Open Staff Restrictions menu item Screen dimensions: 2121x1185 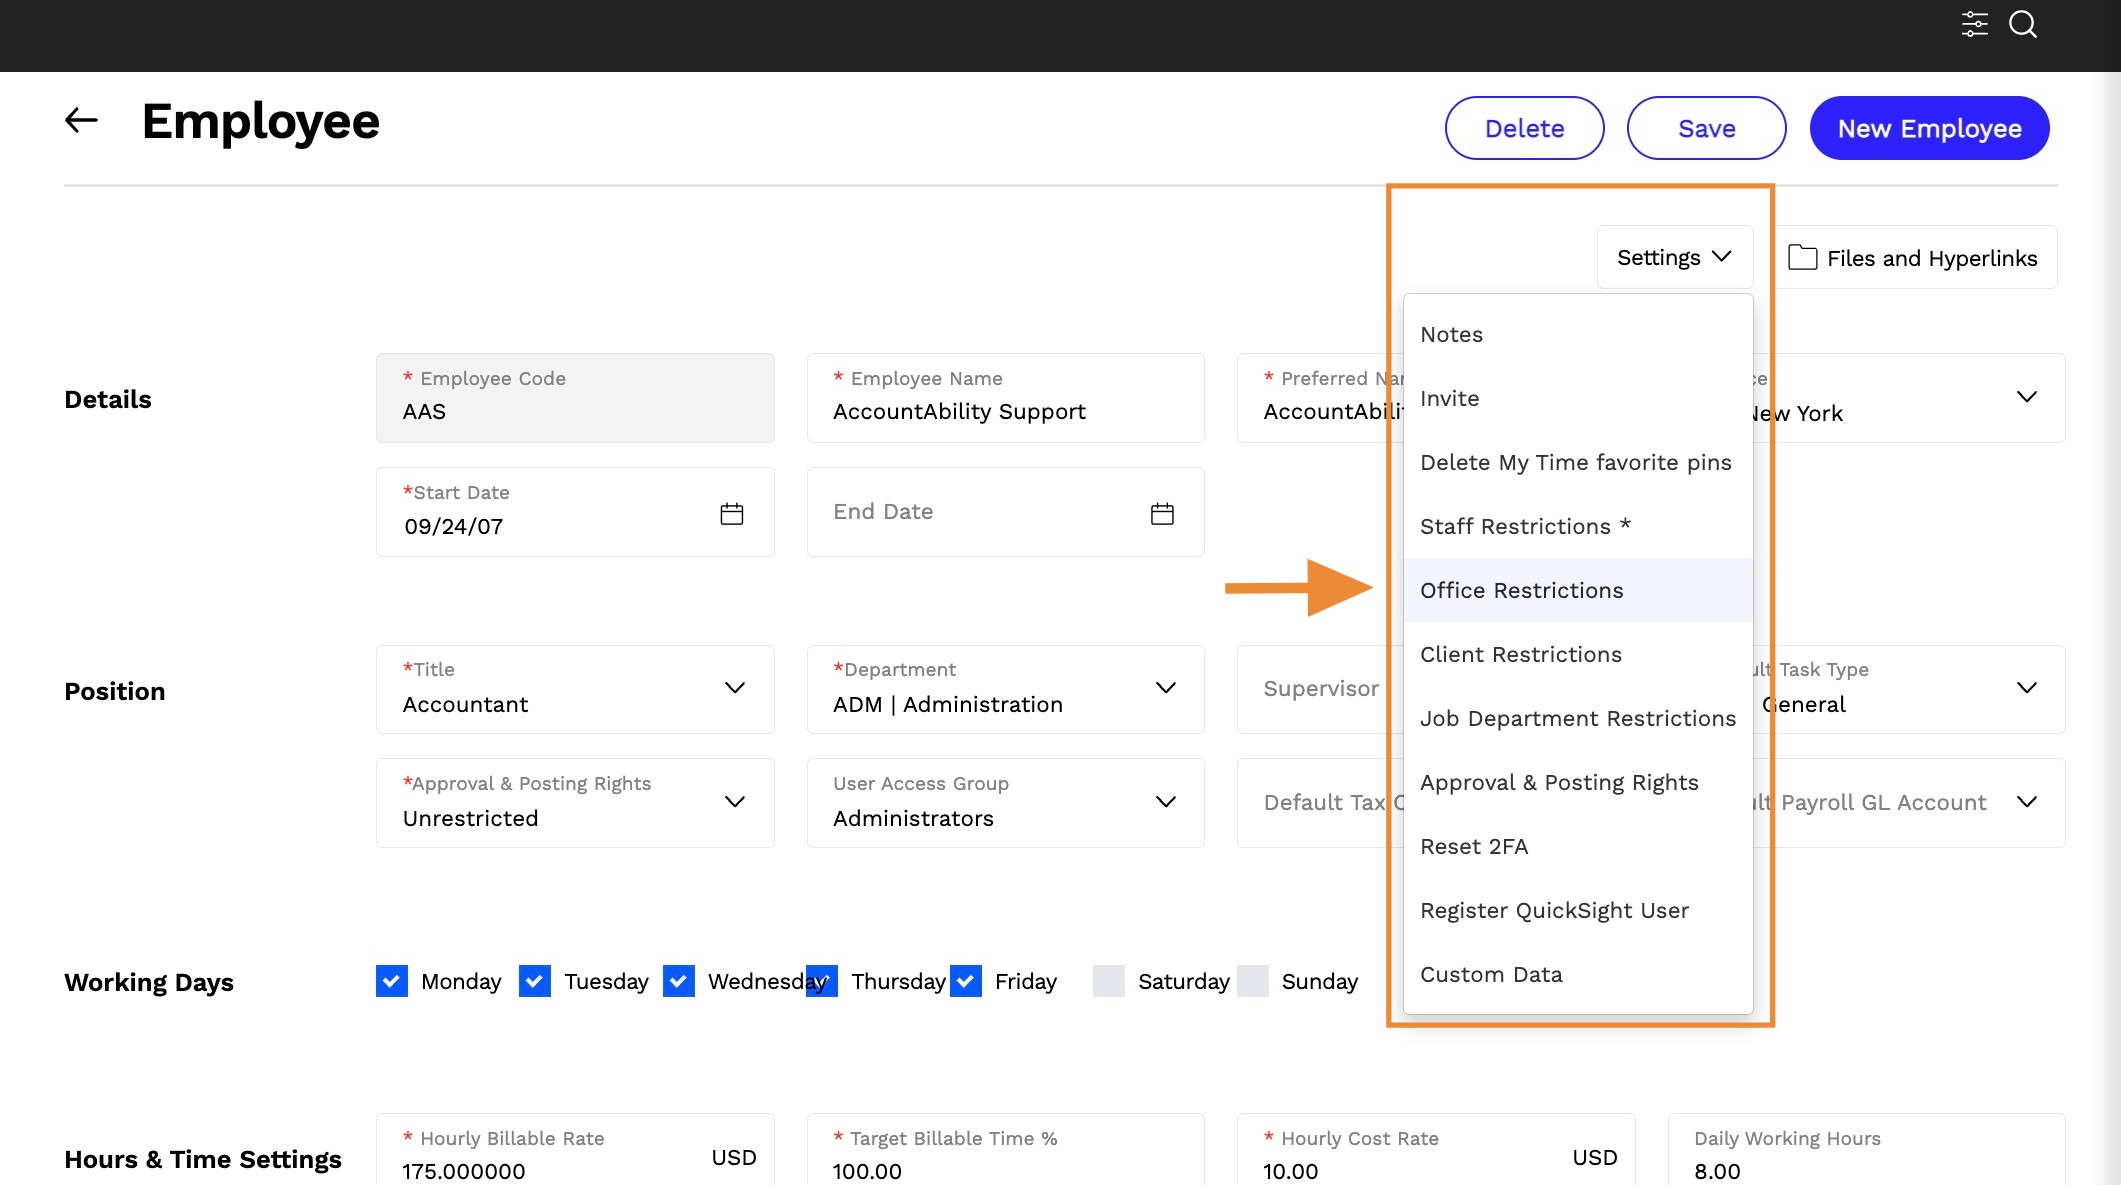(x=1578, y=526)
